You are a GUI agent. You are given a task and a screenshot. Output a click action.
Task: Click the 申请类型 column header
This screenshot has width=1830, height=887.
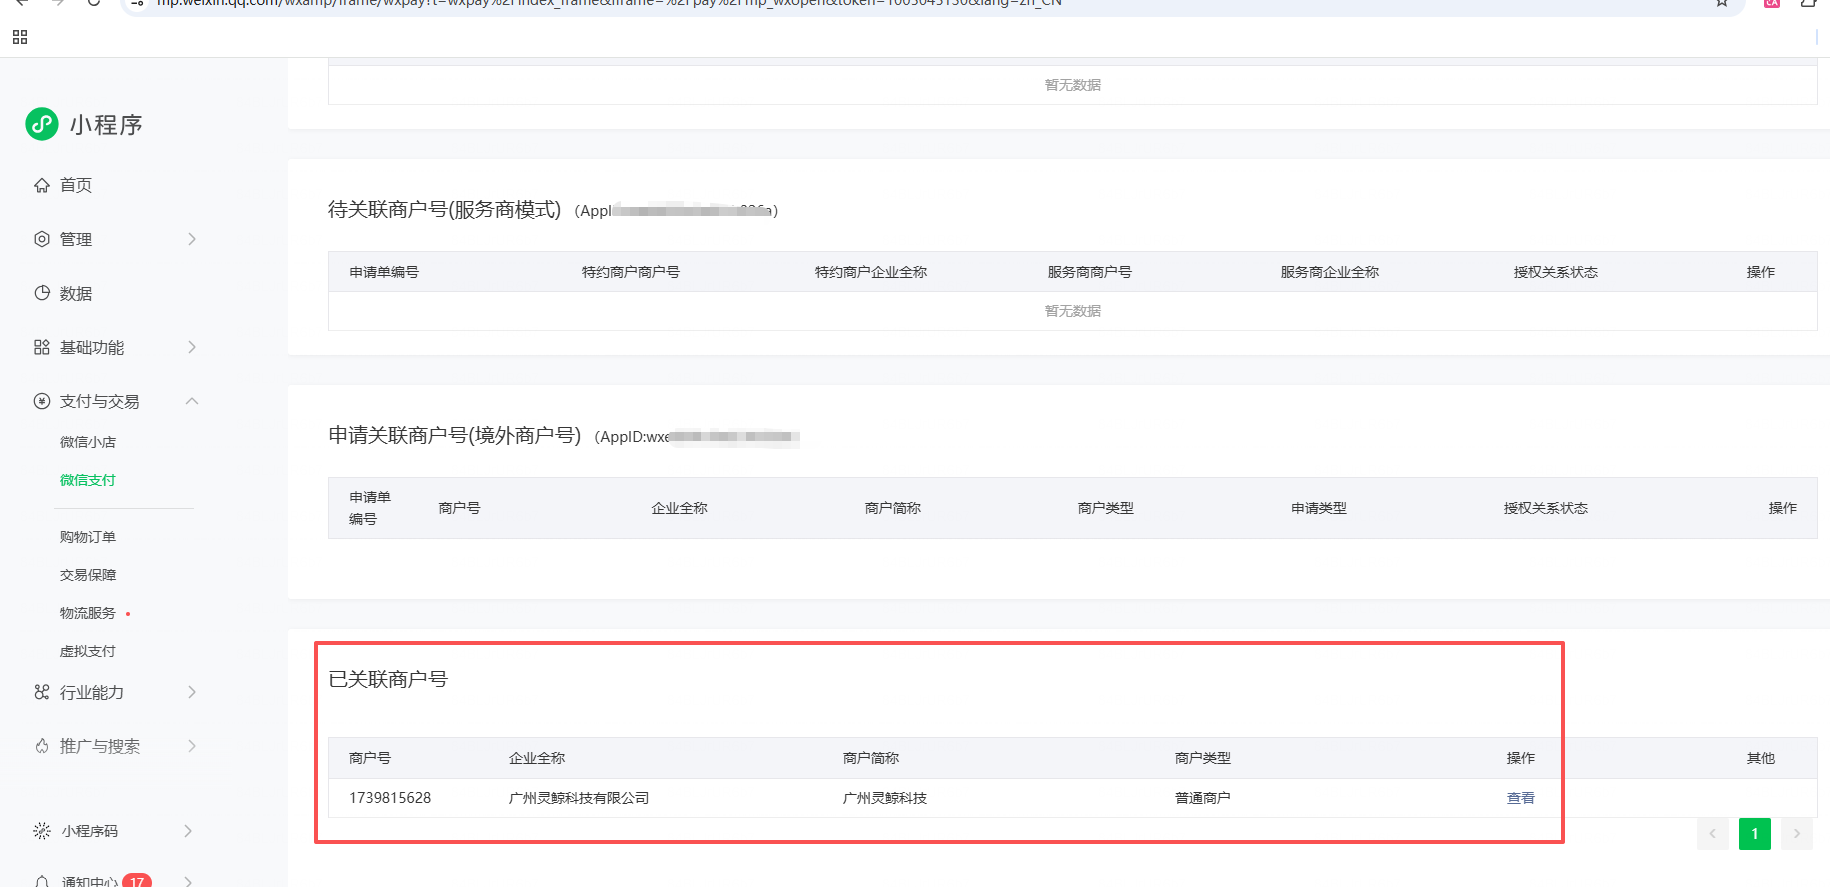tap(1319, 508)
